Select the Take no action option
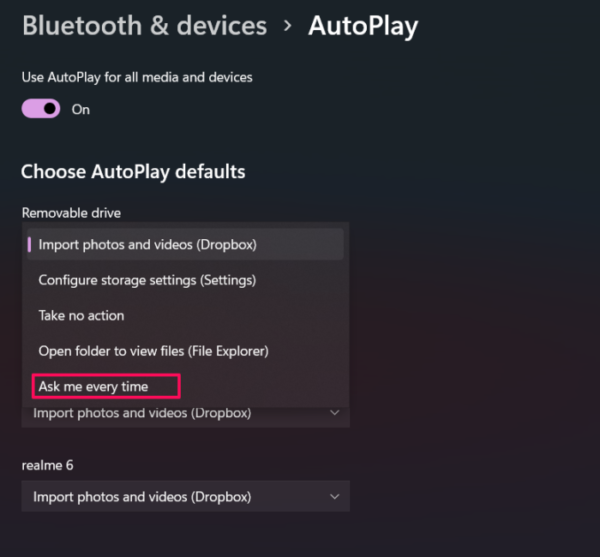 click(81, 315)
